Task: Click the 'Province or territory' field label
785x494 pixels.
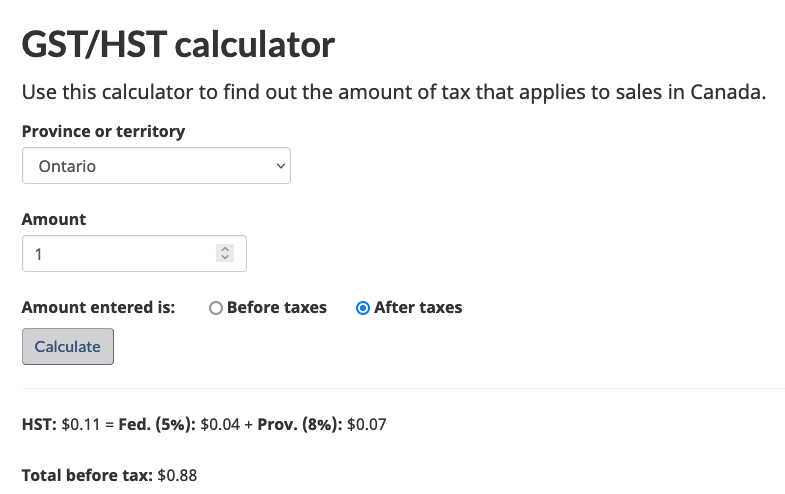Action: [x=103, y=131]
